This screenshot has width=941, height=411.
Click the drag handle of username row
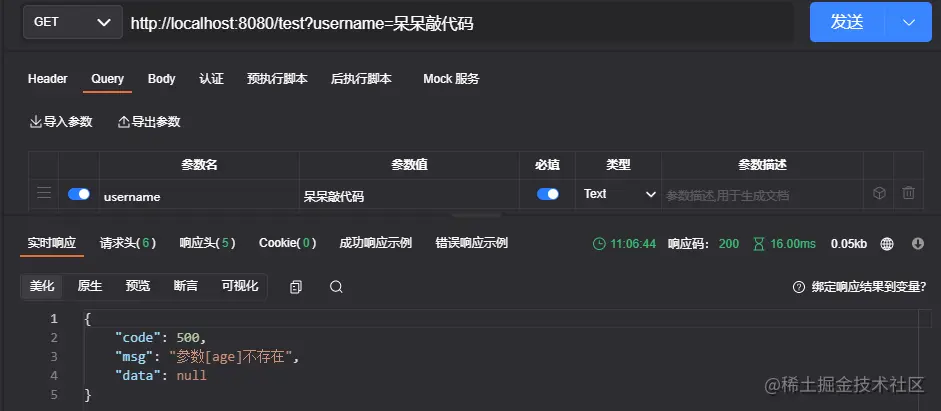pos(44,193)
